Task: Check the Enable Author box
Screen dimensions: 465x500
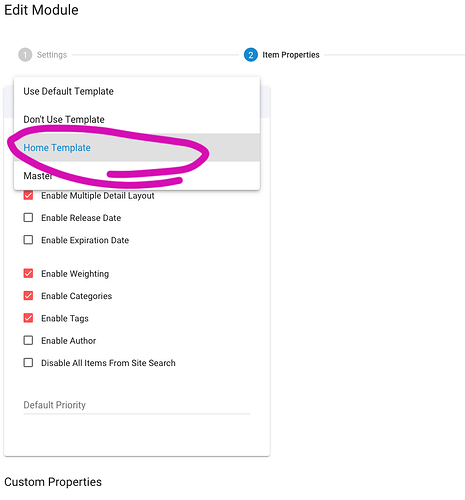Action: [28, 340]
